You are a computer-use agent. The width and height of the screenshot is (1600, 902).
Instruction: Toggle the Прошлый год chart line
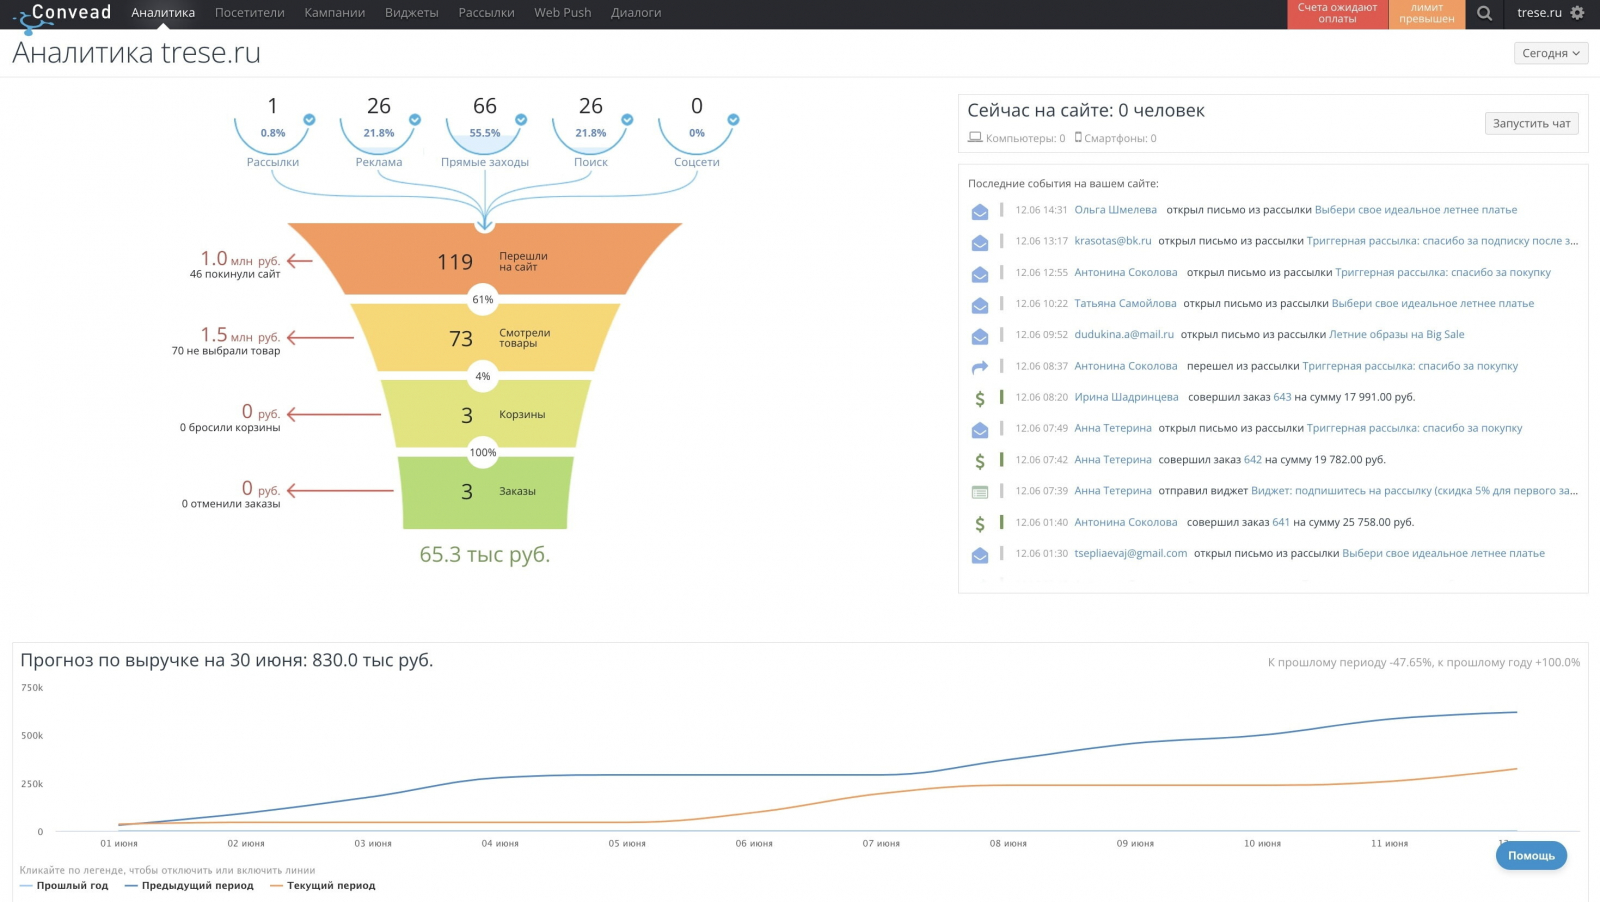64,886
